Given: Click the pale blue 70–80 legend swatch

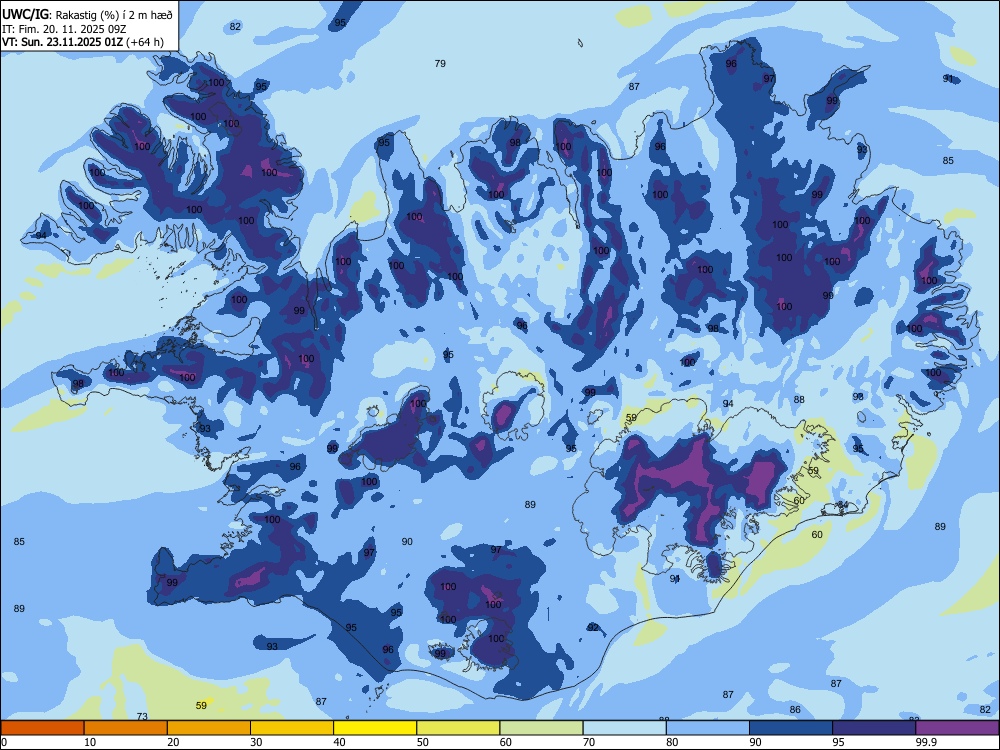Looking at the screenshot, I should (x=624, y=728).
